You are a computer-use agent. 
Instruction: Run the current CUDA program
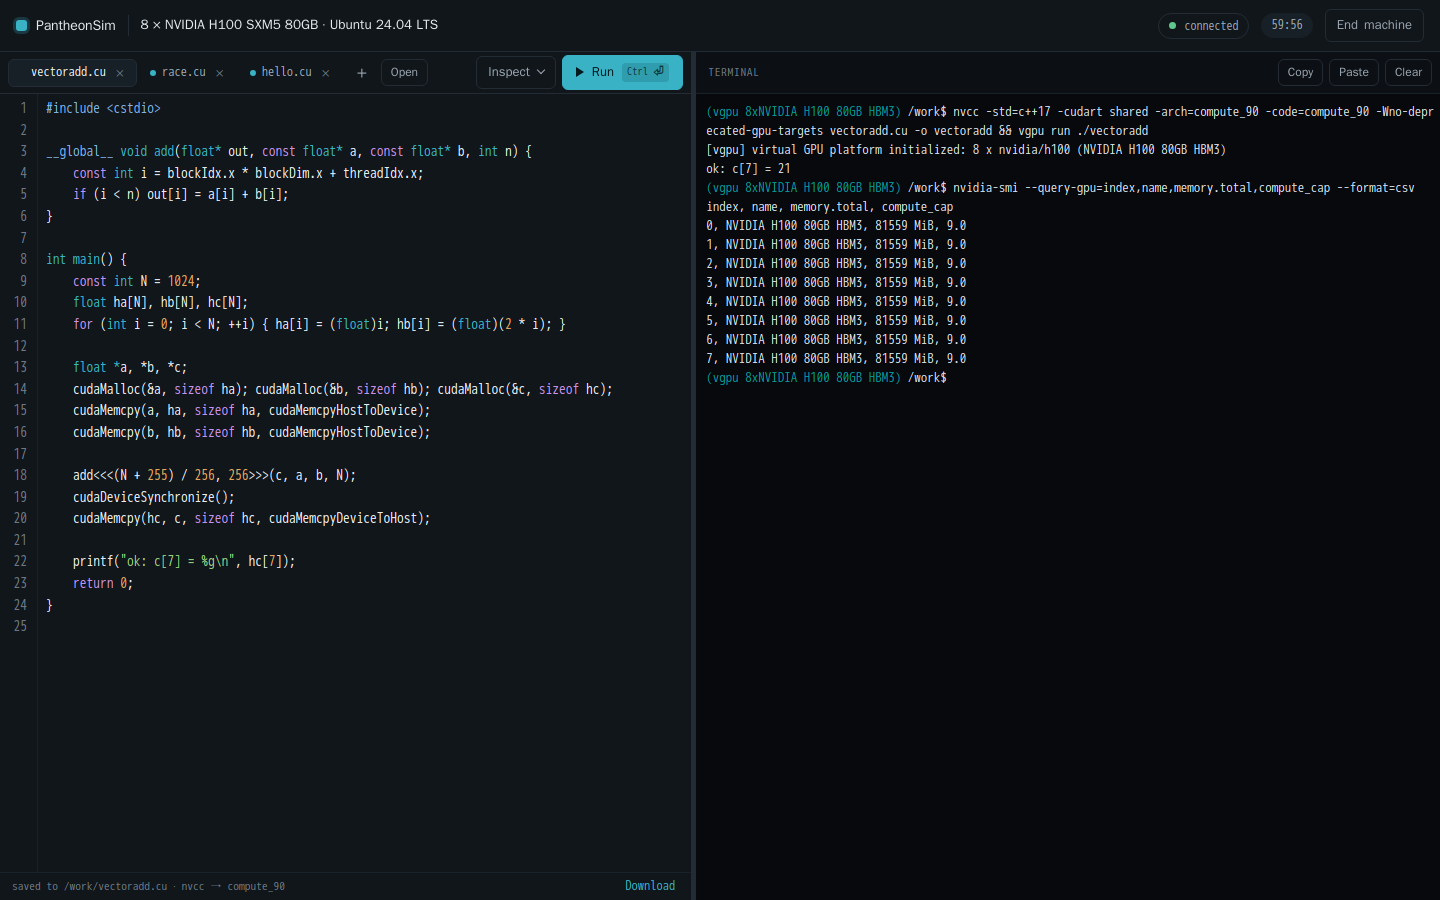(x=622, y=72)
